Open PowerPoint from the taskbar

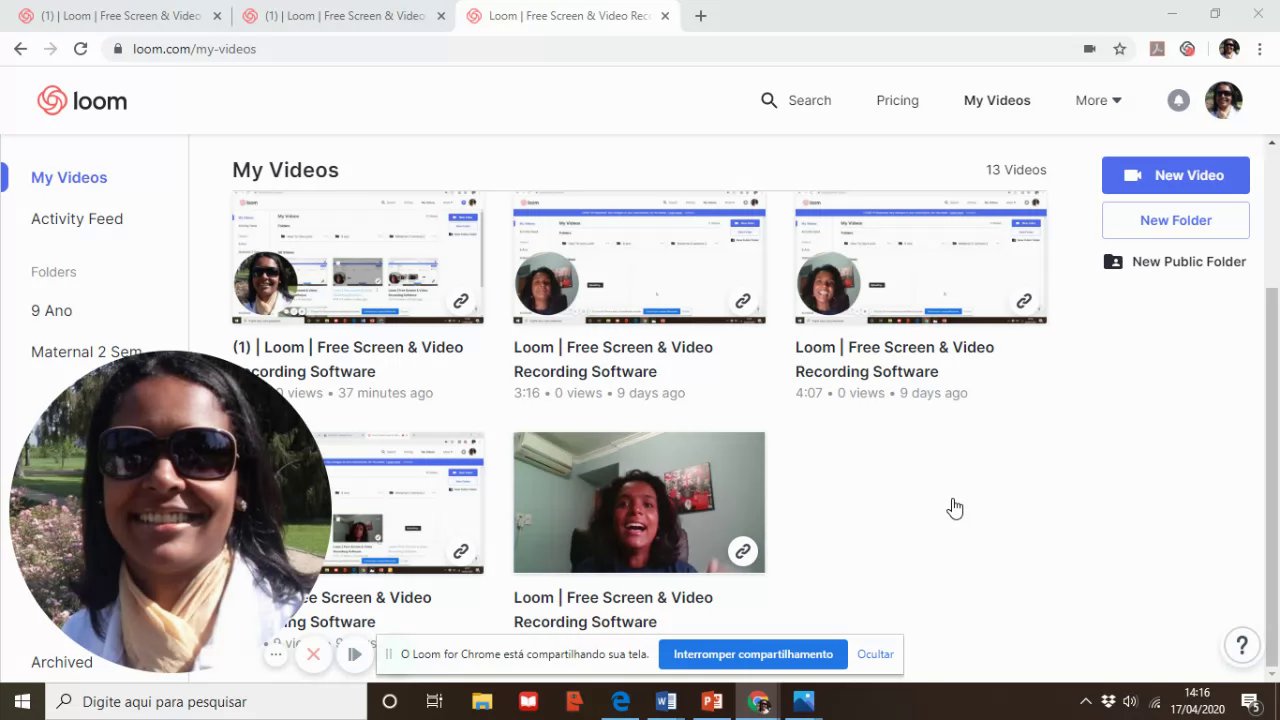coord(712,701)
